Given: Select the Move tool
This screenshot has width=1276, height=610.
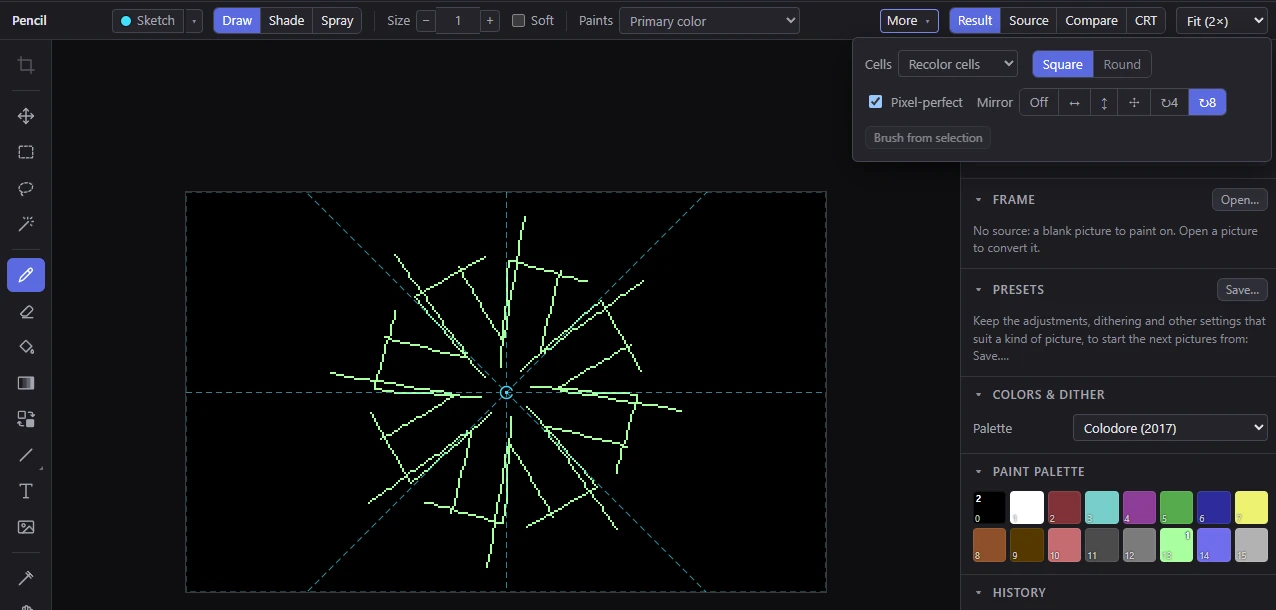Looking at the screenshot, I should click(26, 116).
